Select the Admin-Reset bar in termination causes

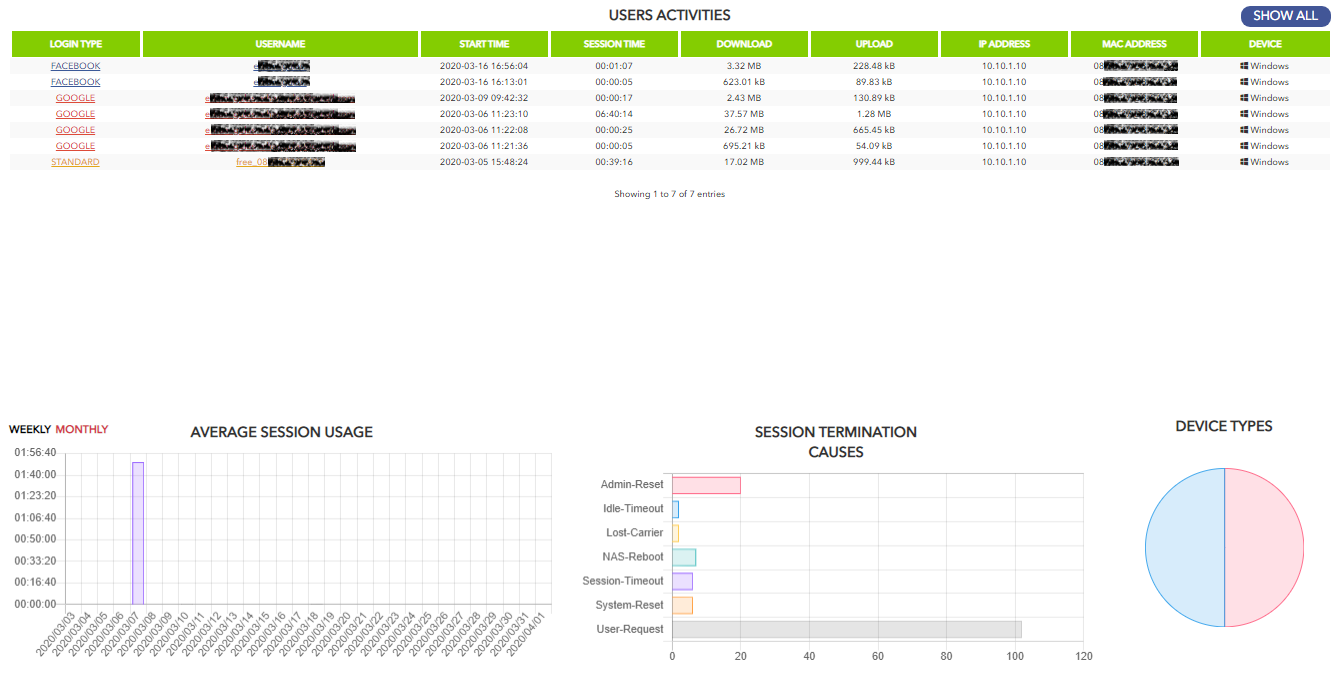pos(705,484)
